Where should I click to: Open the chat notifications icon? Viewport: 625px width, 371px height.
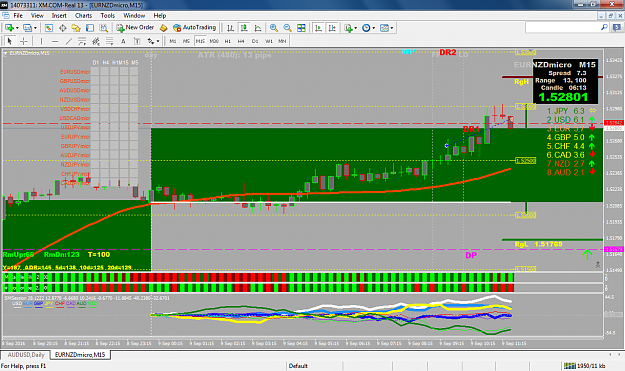(x=617, y=27)
